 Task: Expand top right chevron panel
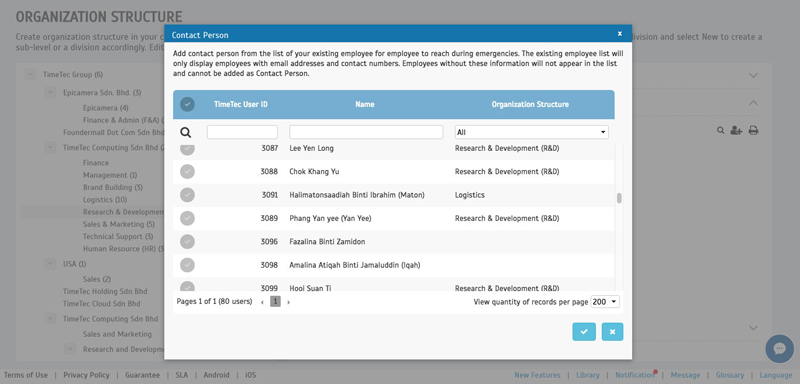[x=753, y=75]
